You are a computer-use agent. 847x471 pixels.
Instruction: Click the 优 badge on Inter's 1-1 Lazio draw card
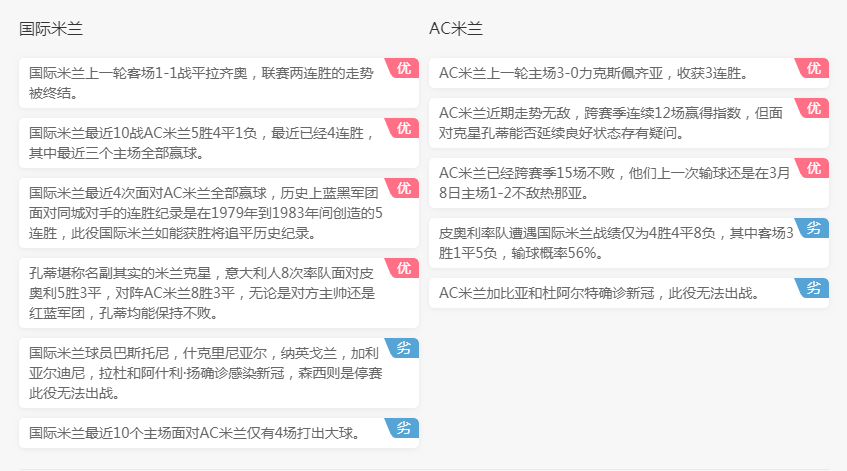click(403, 68)
